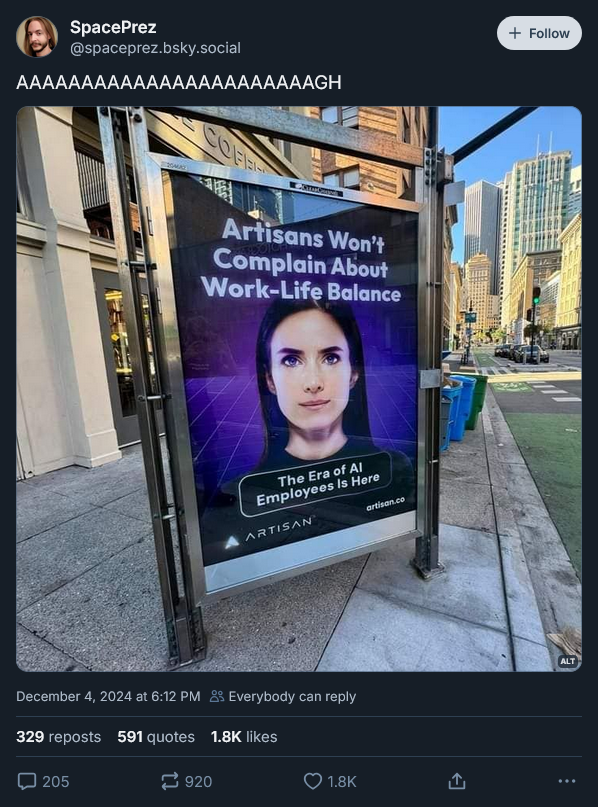Viewport: 598px width, 807px height.
Task: Click the share upload icon
Action: [x=456, y=781]
